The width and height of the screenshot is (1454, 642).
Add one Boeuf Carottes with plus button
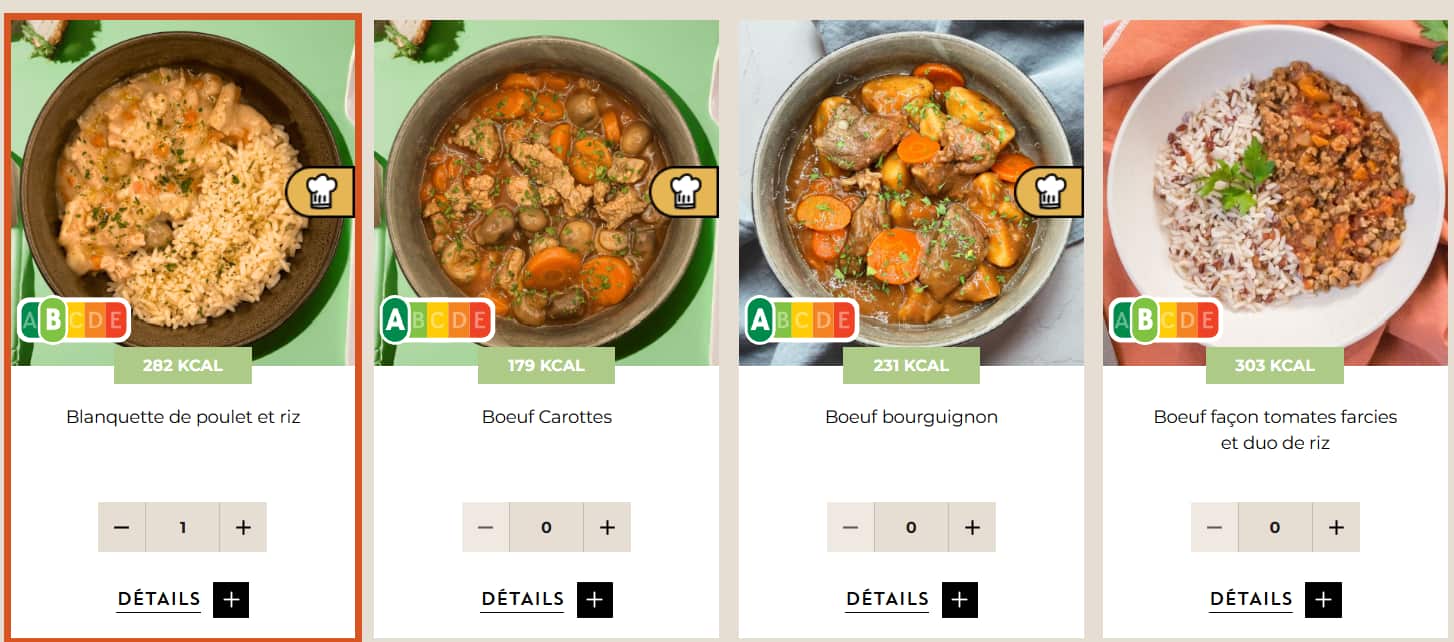[x=607, y=527]
